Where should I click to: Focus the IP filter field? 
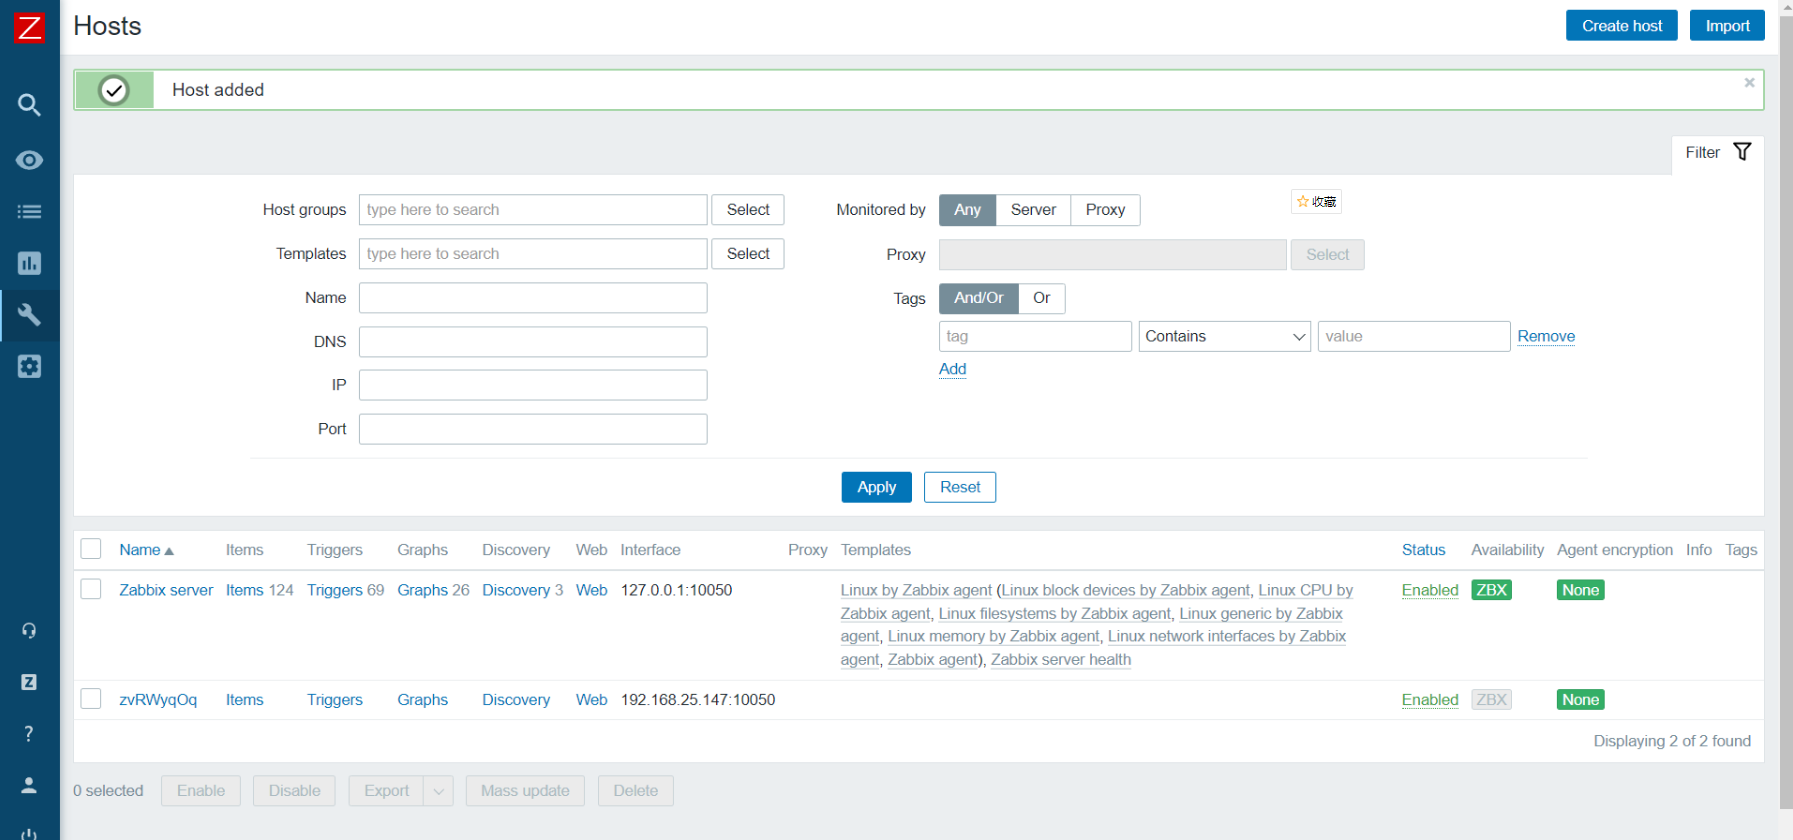click(533, 385)
